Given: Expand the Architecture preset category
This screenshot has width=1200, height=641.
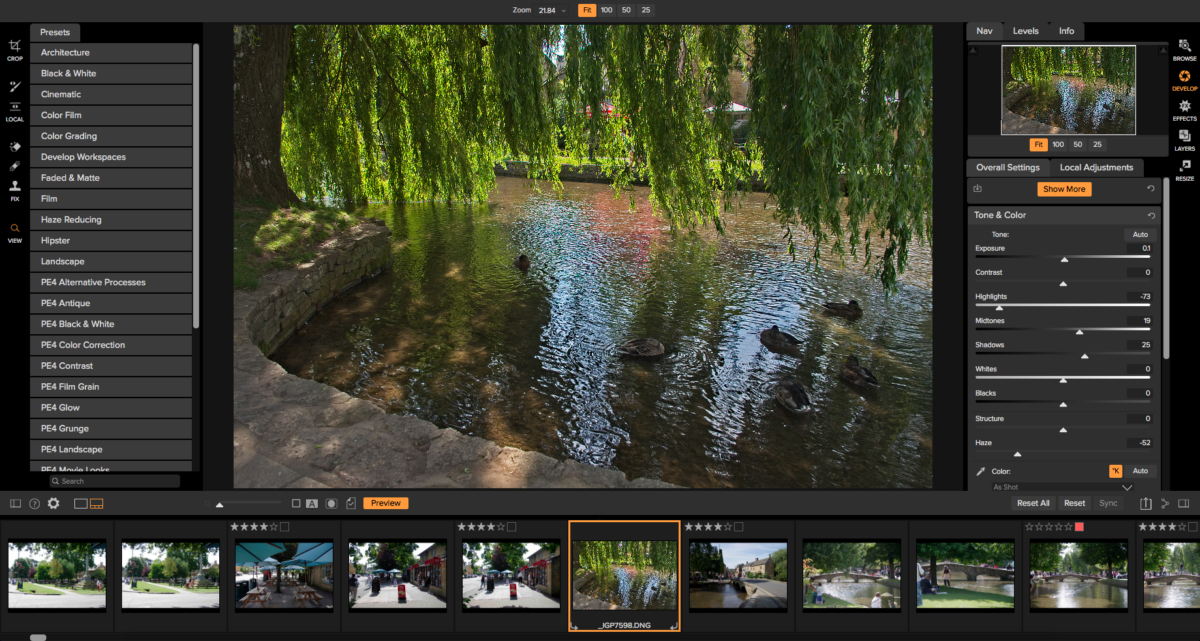Looking at the screenshot, I should click(111, 52).
